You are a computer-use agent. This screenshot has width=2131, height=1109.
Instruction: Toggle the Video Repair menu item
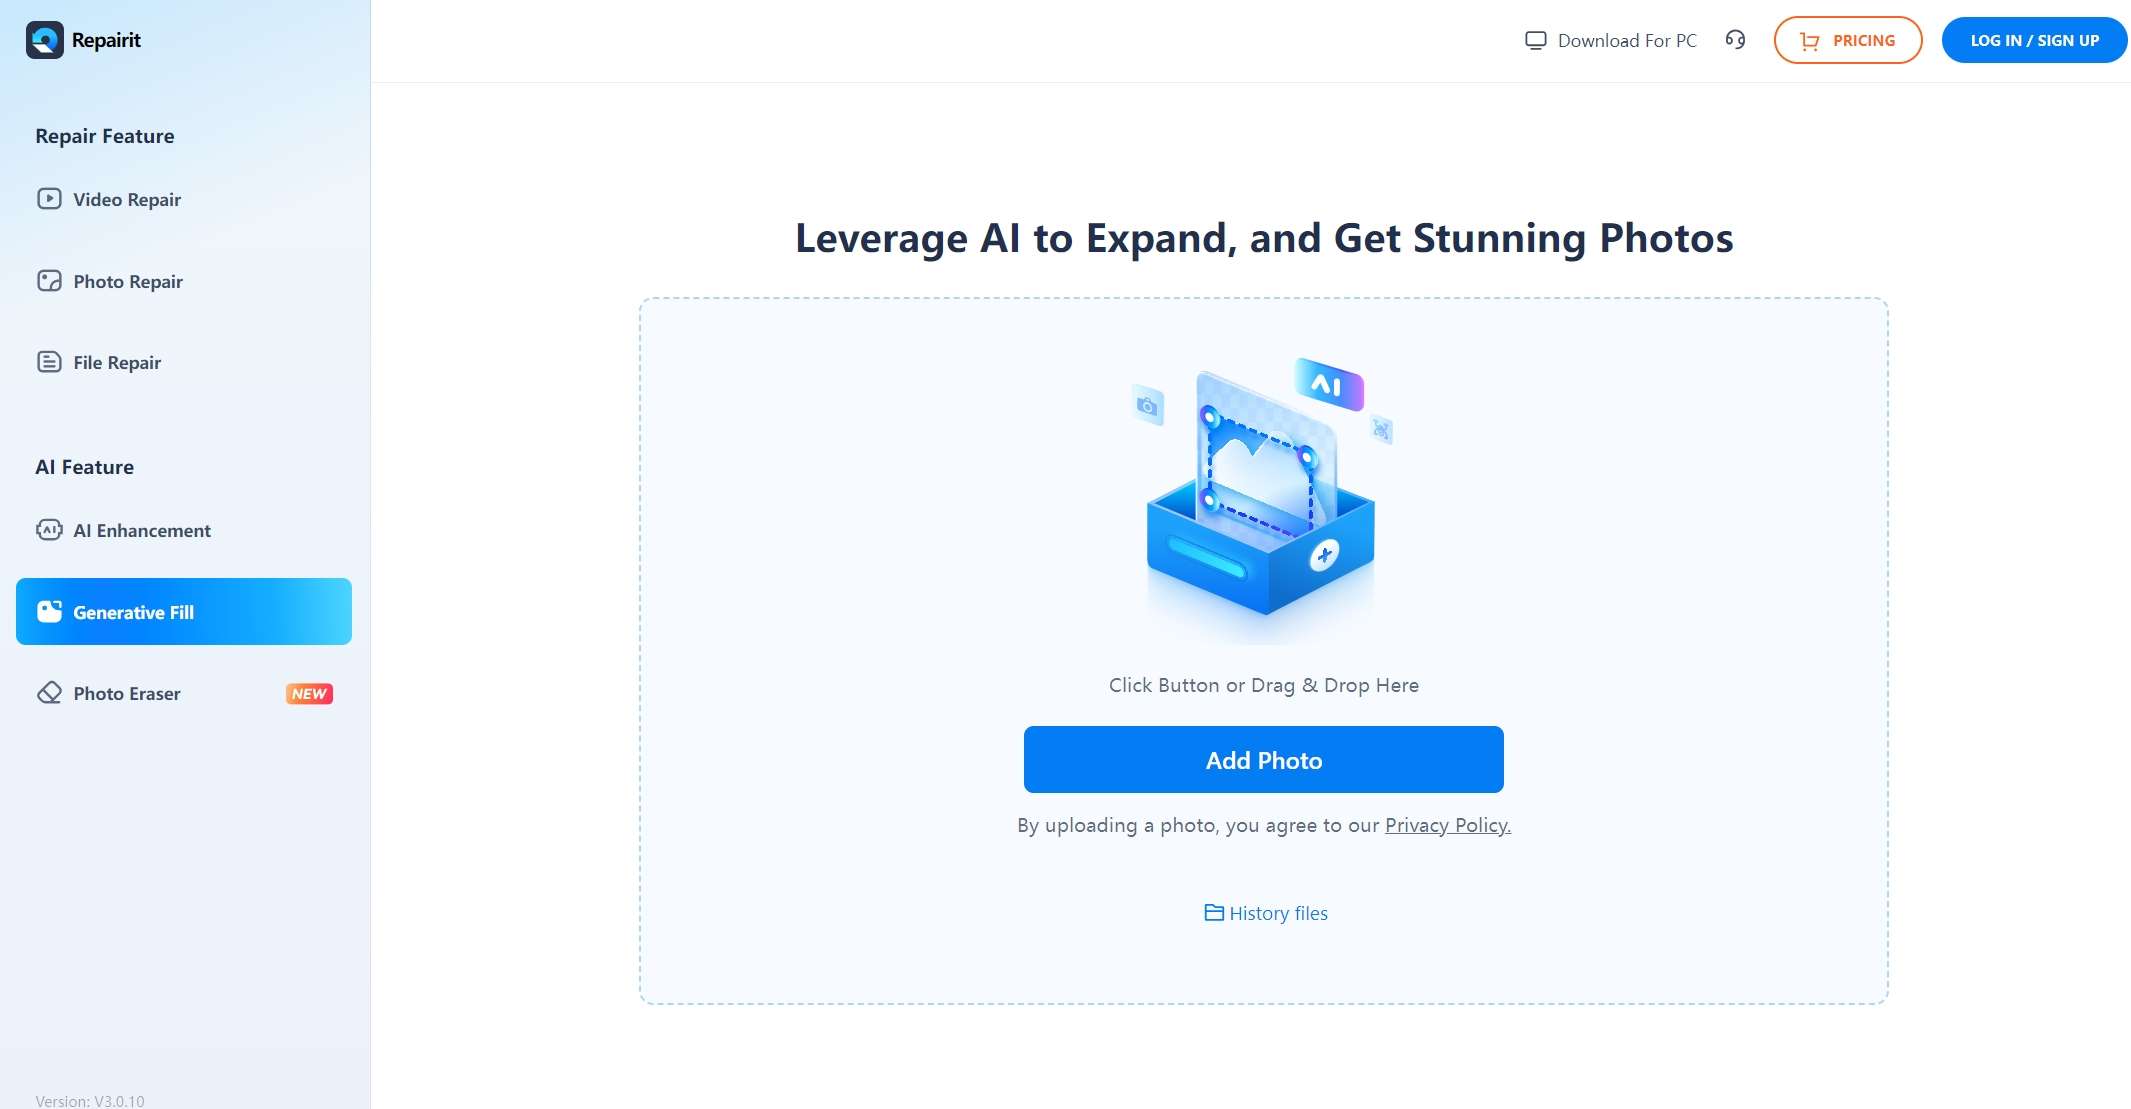coord(127,199)
